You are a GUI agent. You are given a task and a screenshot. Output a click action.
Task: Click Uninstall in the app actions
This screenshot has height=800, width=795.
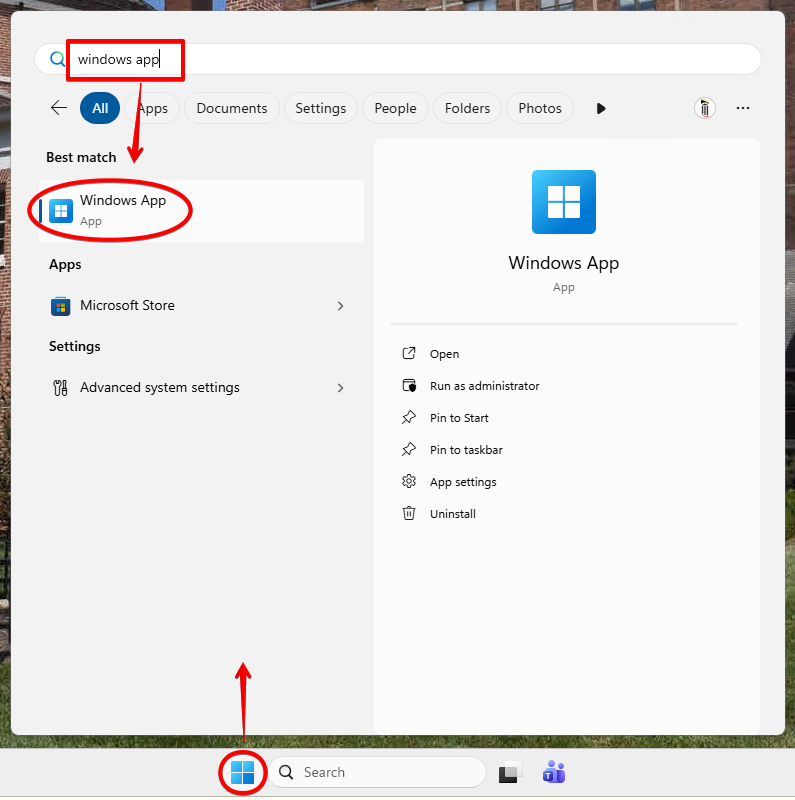click(x=452, y=514)
